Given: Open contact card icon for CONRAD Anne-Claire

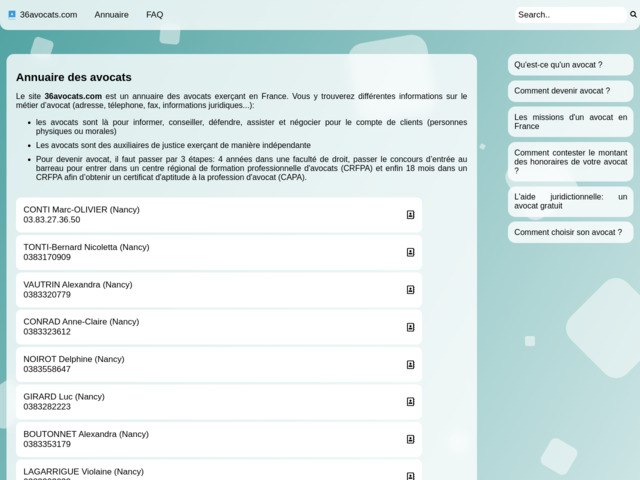Looking at the screenshot, I should (x=411, y=327).
